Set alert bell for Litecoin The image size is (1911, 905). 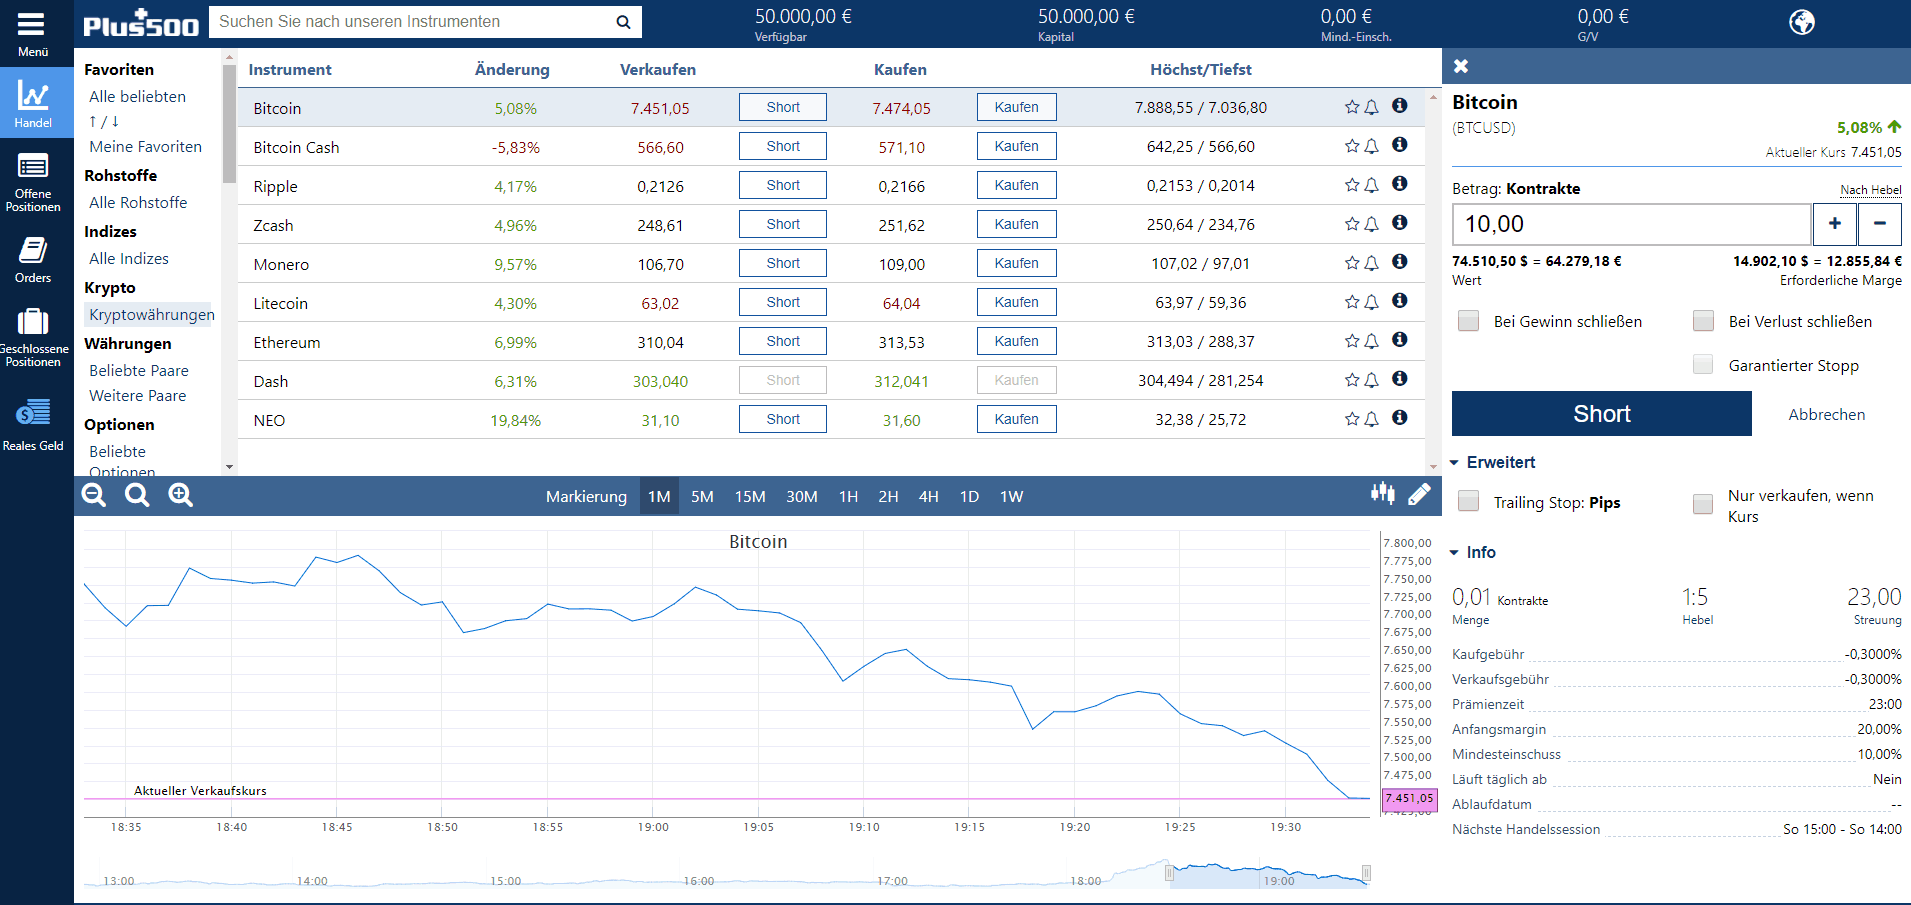click(1372, 302)
